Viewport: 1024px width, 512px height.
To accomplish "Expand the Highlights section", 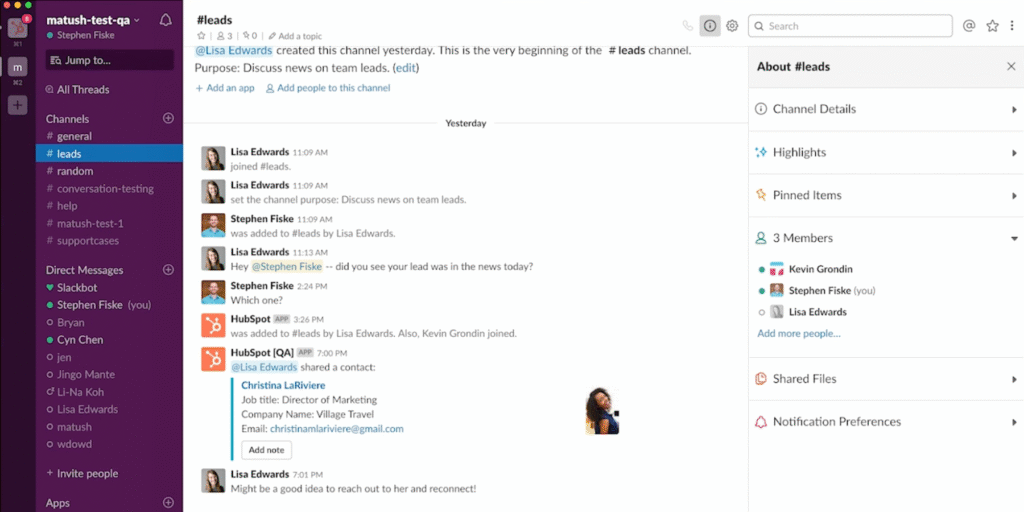I will 886,152.
